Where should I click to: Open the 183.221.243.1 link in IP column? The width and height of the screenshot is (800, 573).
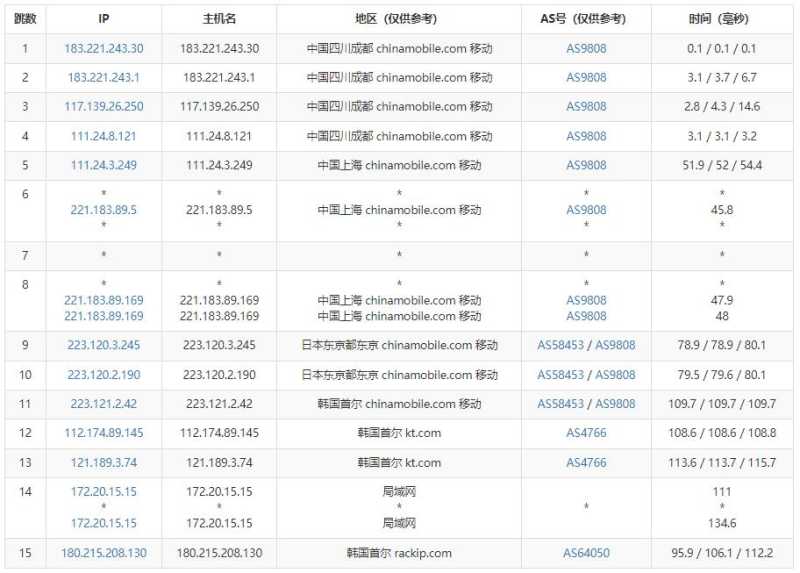pos(104,78)
